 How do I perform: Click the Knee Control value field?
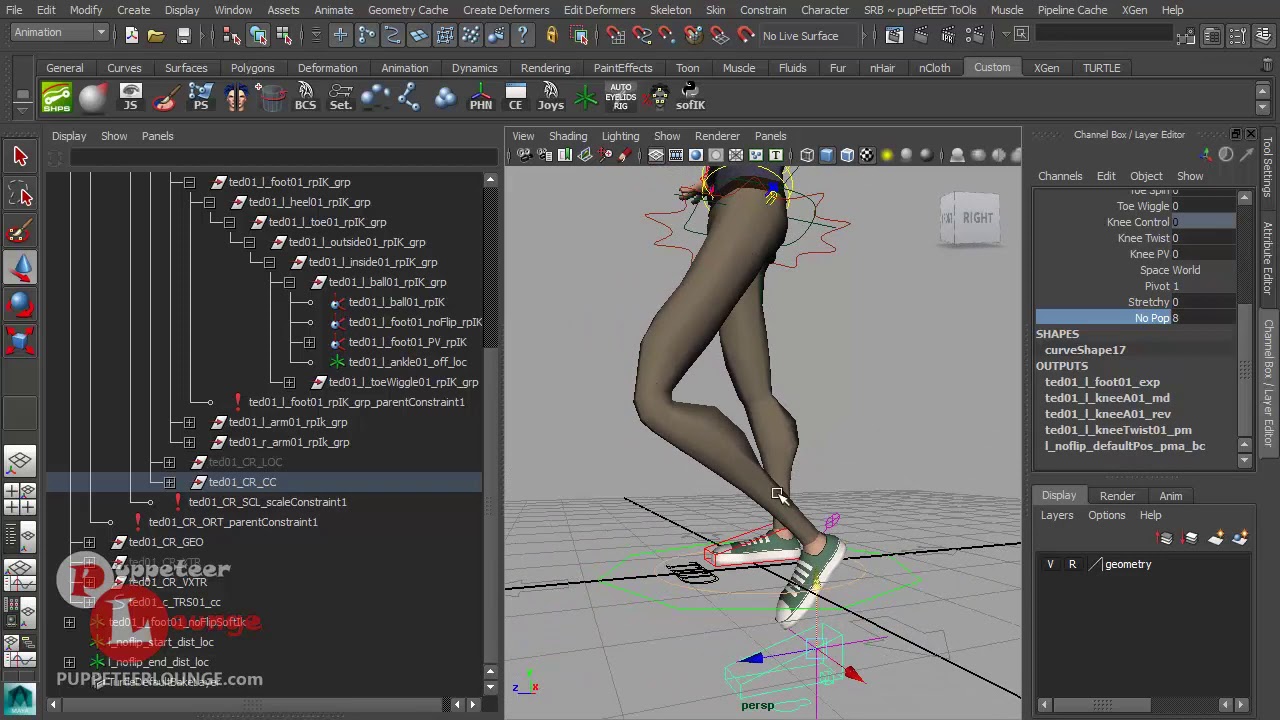pos(1205,222)
